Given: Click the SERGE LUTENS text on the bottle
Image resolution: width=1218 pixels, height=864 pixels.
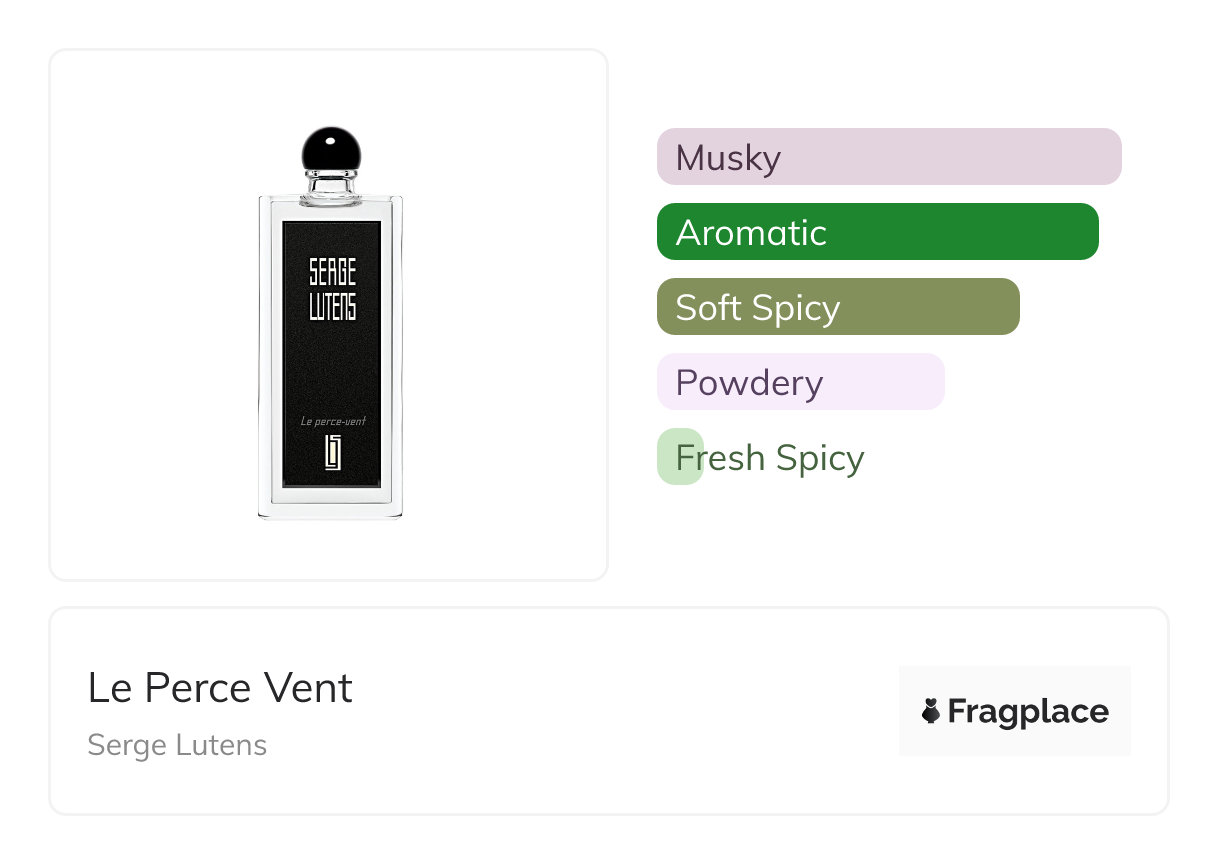Looking at the screenshot, I should tap(332, 289).
